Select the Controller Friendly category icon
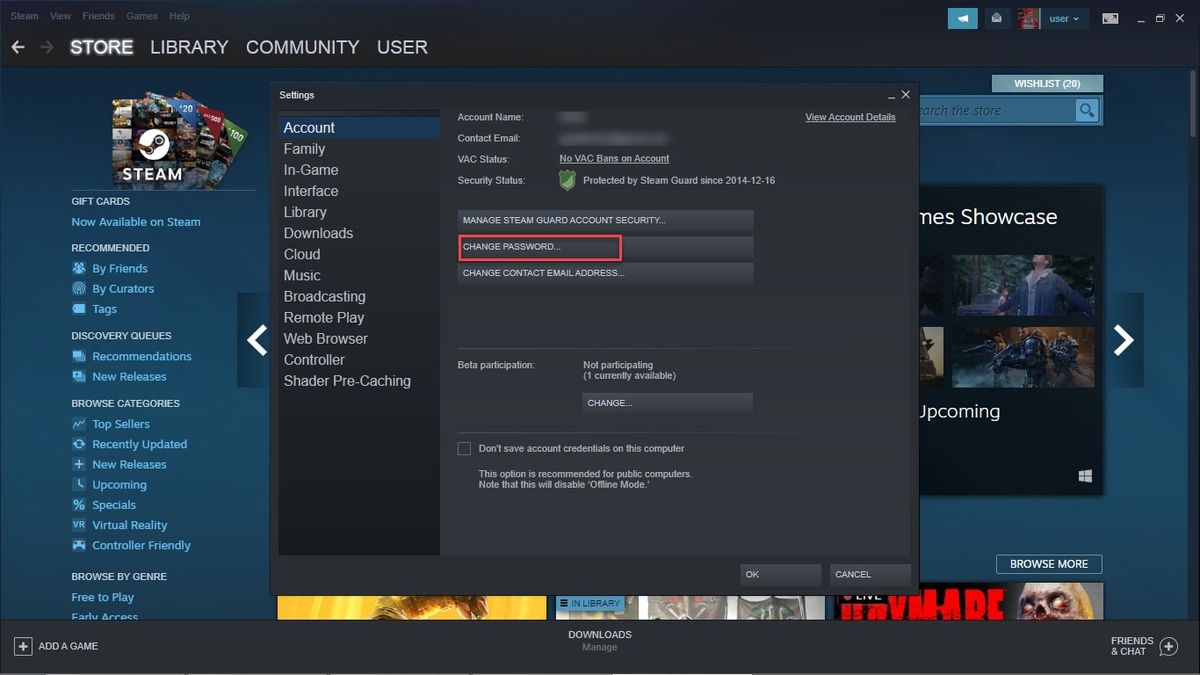 click(78, 545)
